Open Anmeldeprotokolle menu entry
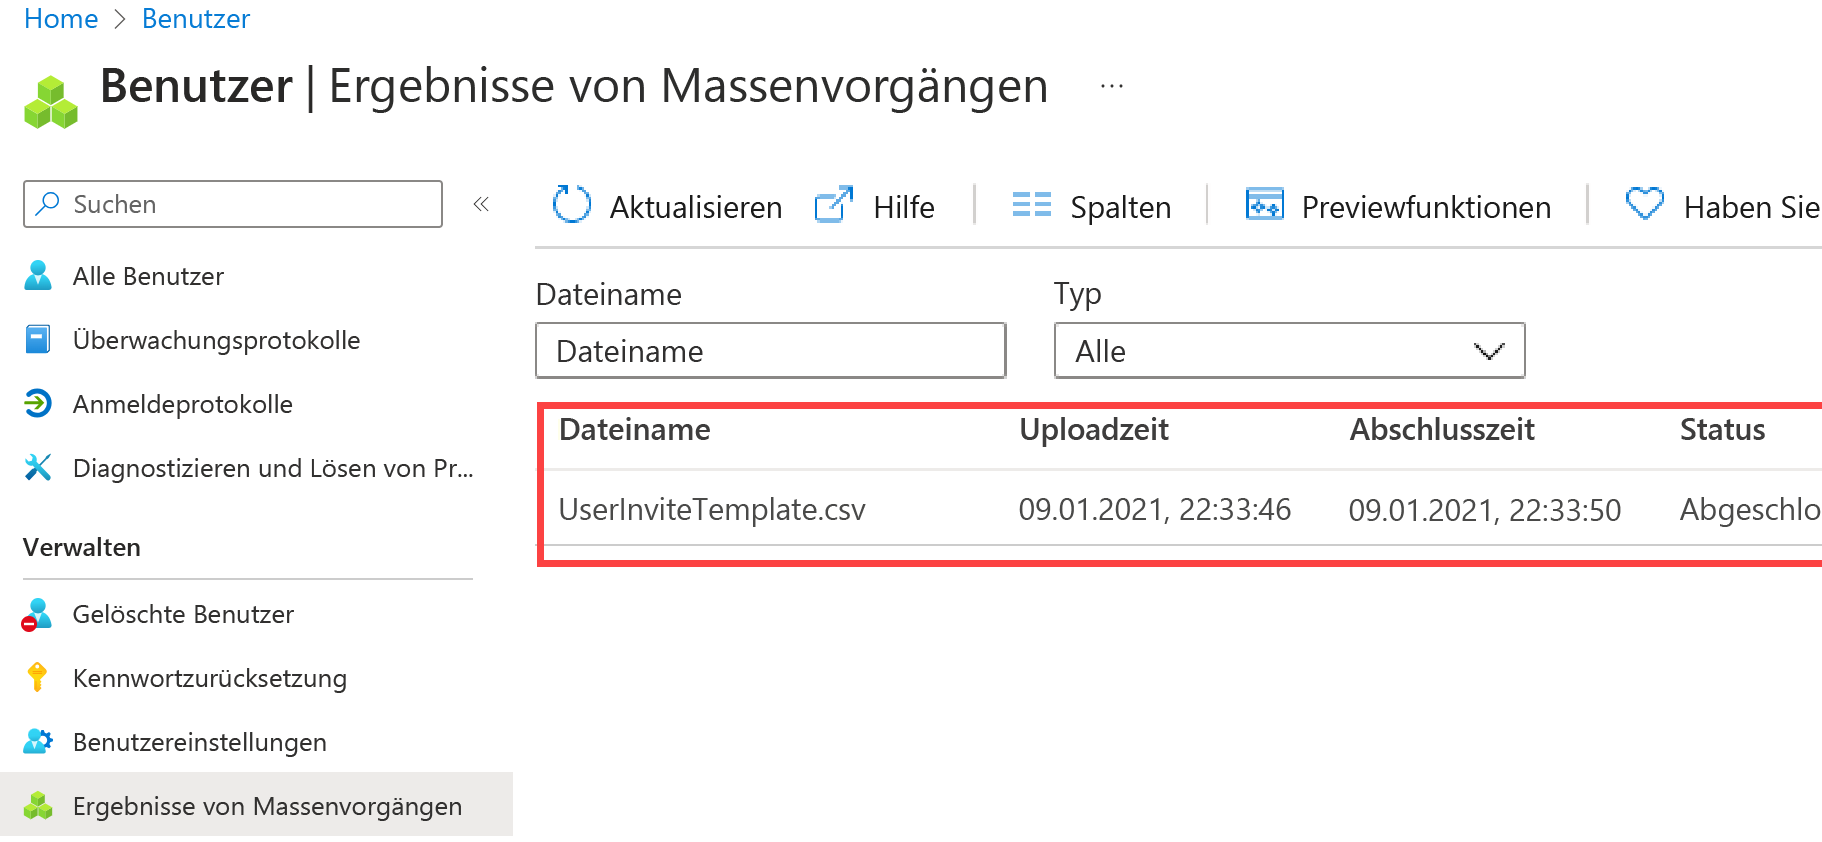 (x=183, y=404)
